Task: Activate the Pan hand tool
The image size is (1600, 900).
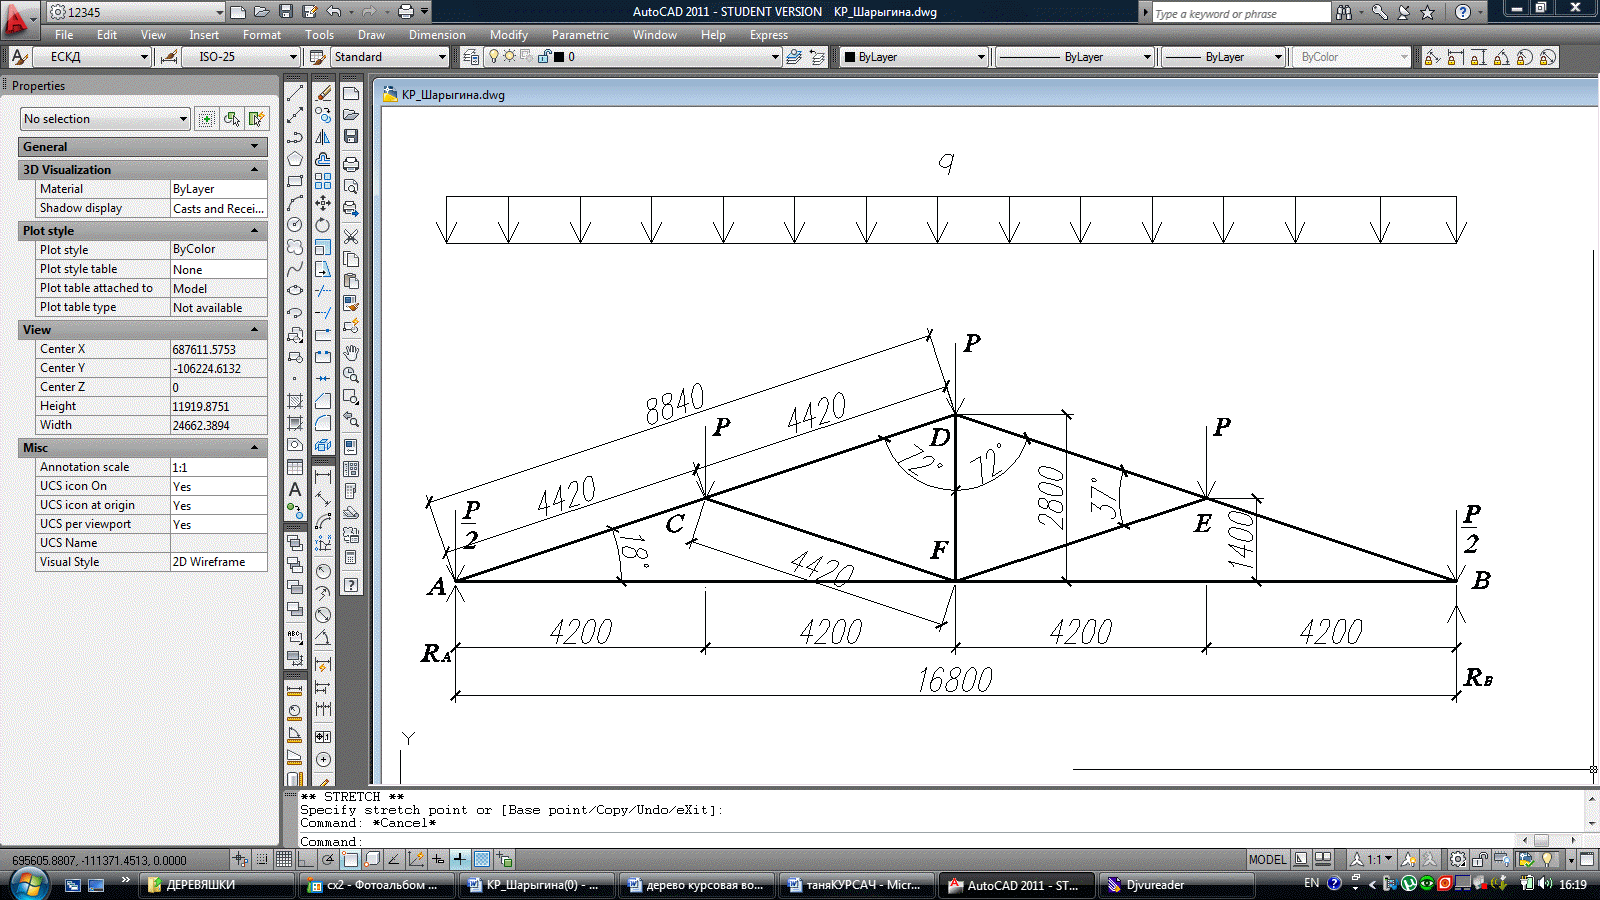Action: coord(351,353)
